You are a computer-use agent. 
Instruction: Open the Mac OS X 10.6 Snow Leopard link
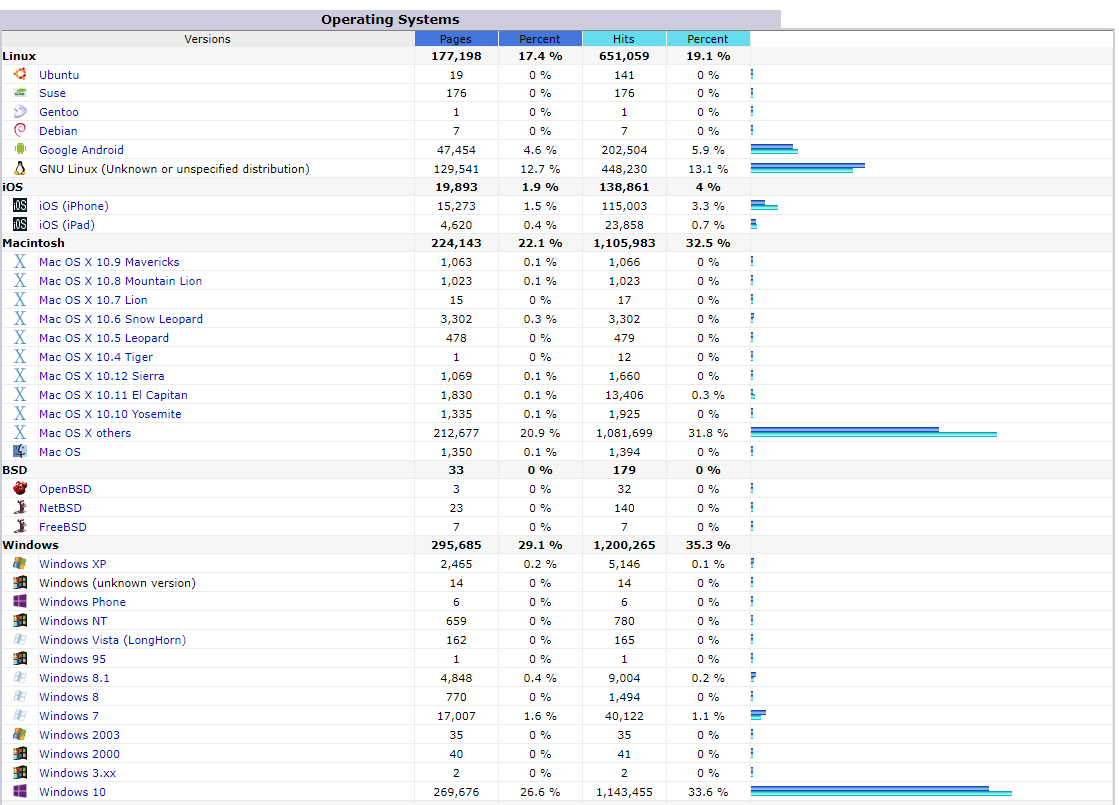(121, 319)
